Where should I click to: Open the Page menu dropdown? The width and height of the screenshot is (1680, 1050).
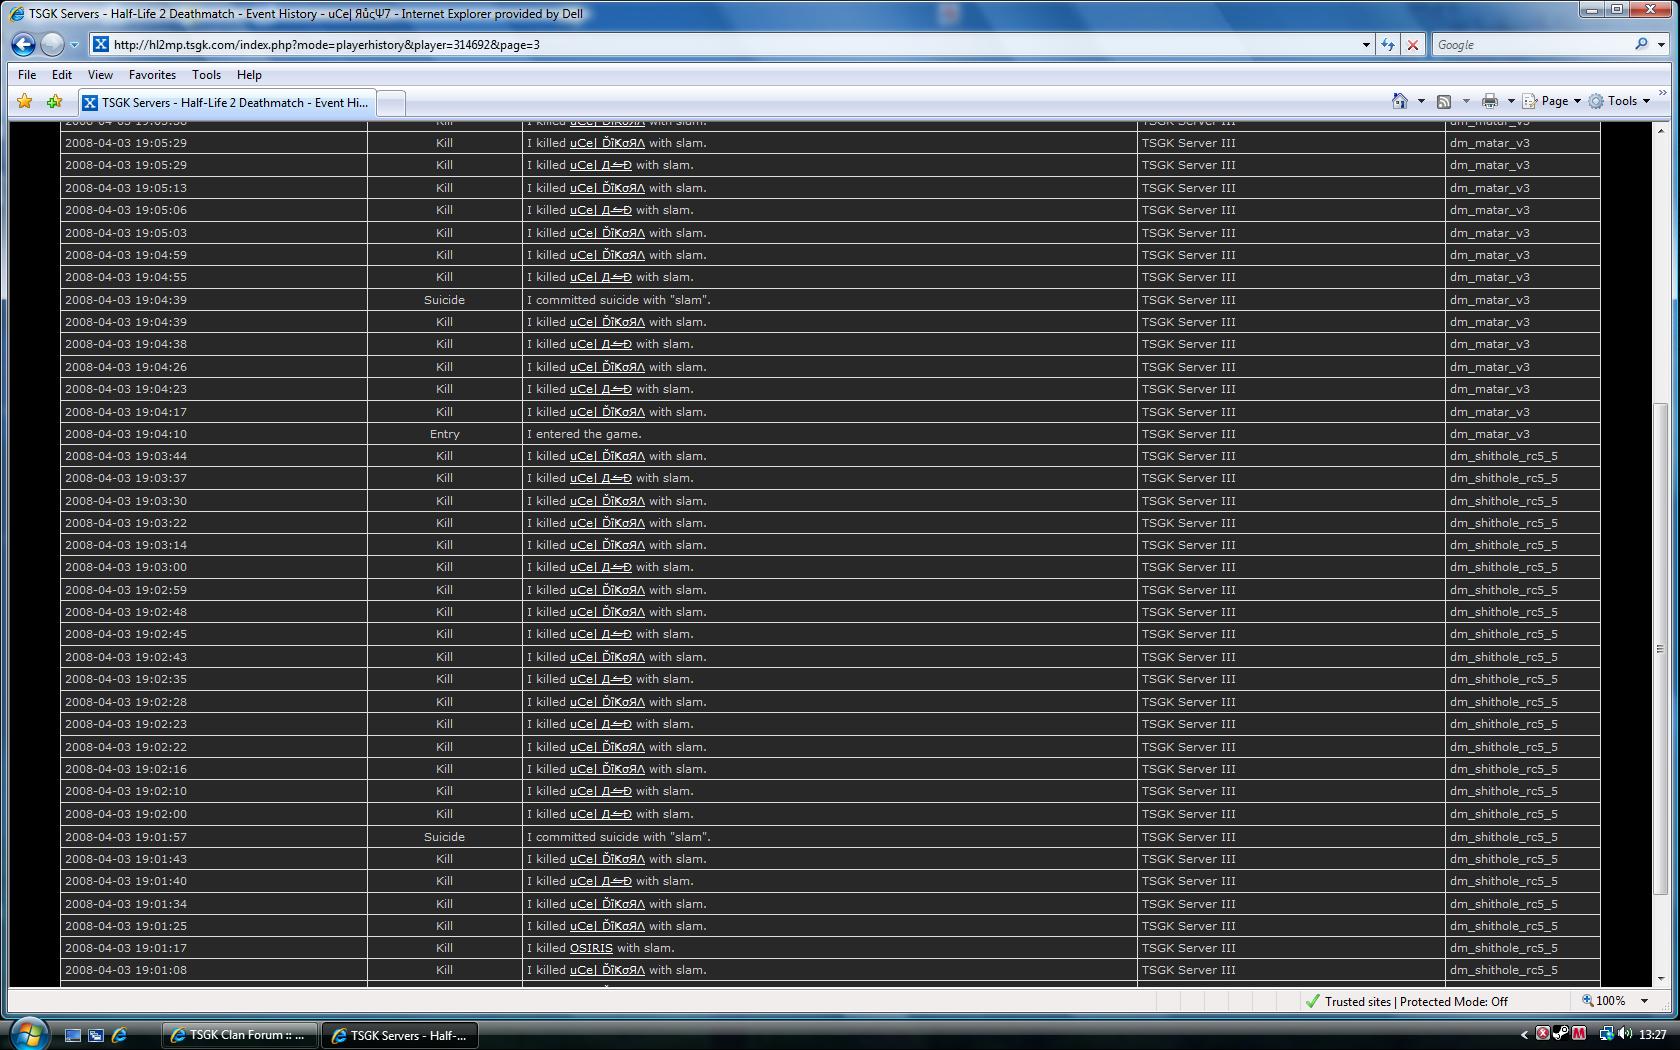pyautogui.click(x=1552, y=101)
